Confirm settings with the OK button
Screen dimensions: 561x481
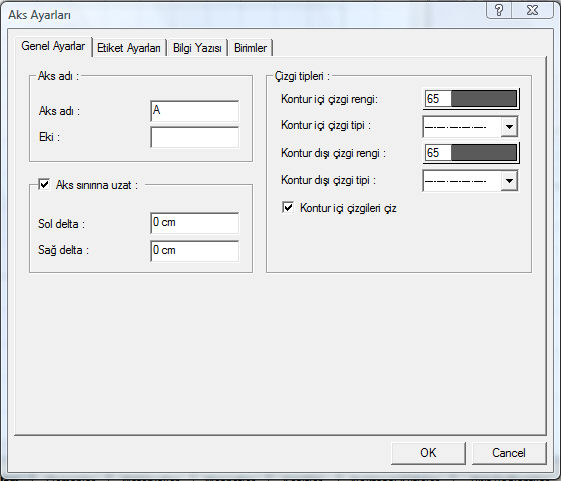pos(428,453)
